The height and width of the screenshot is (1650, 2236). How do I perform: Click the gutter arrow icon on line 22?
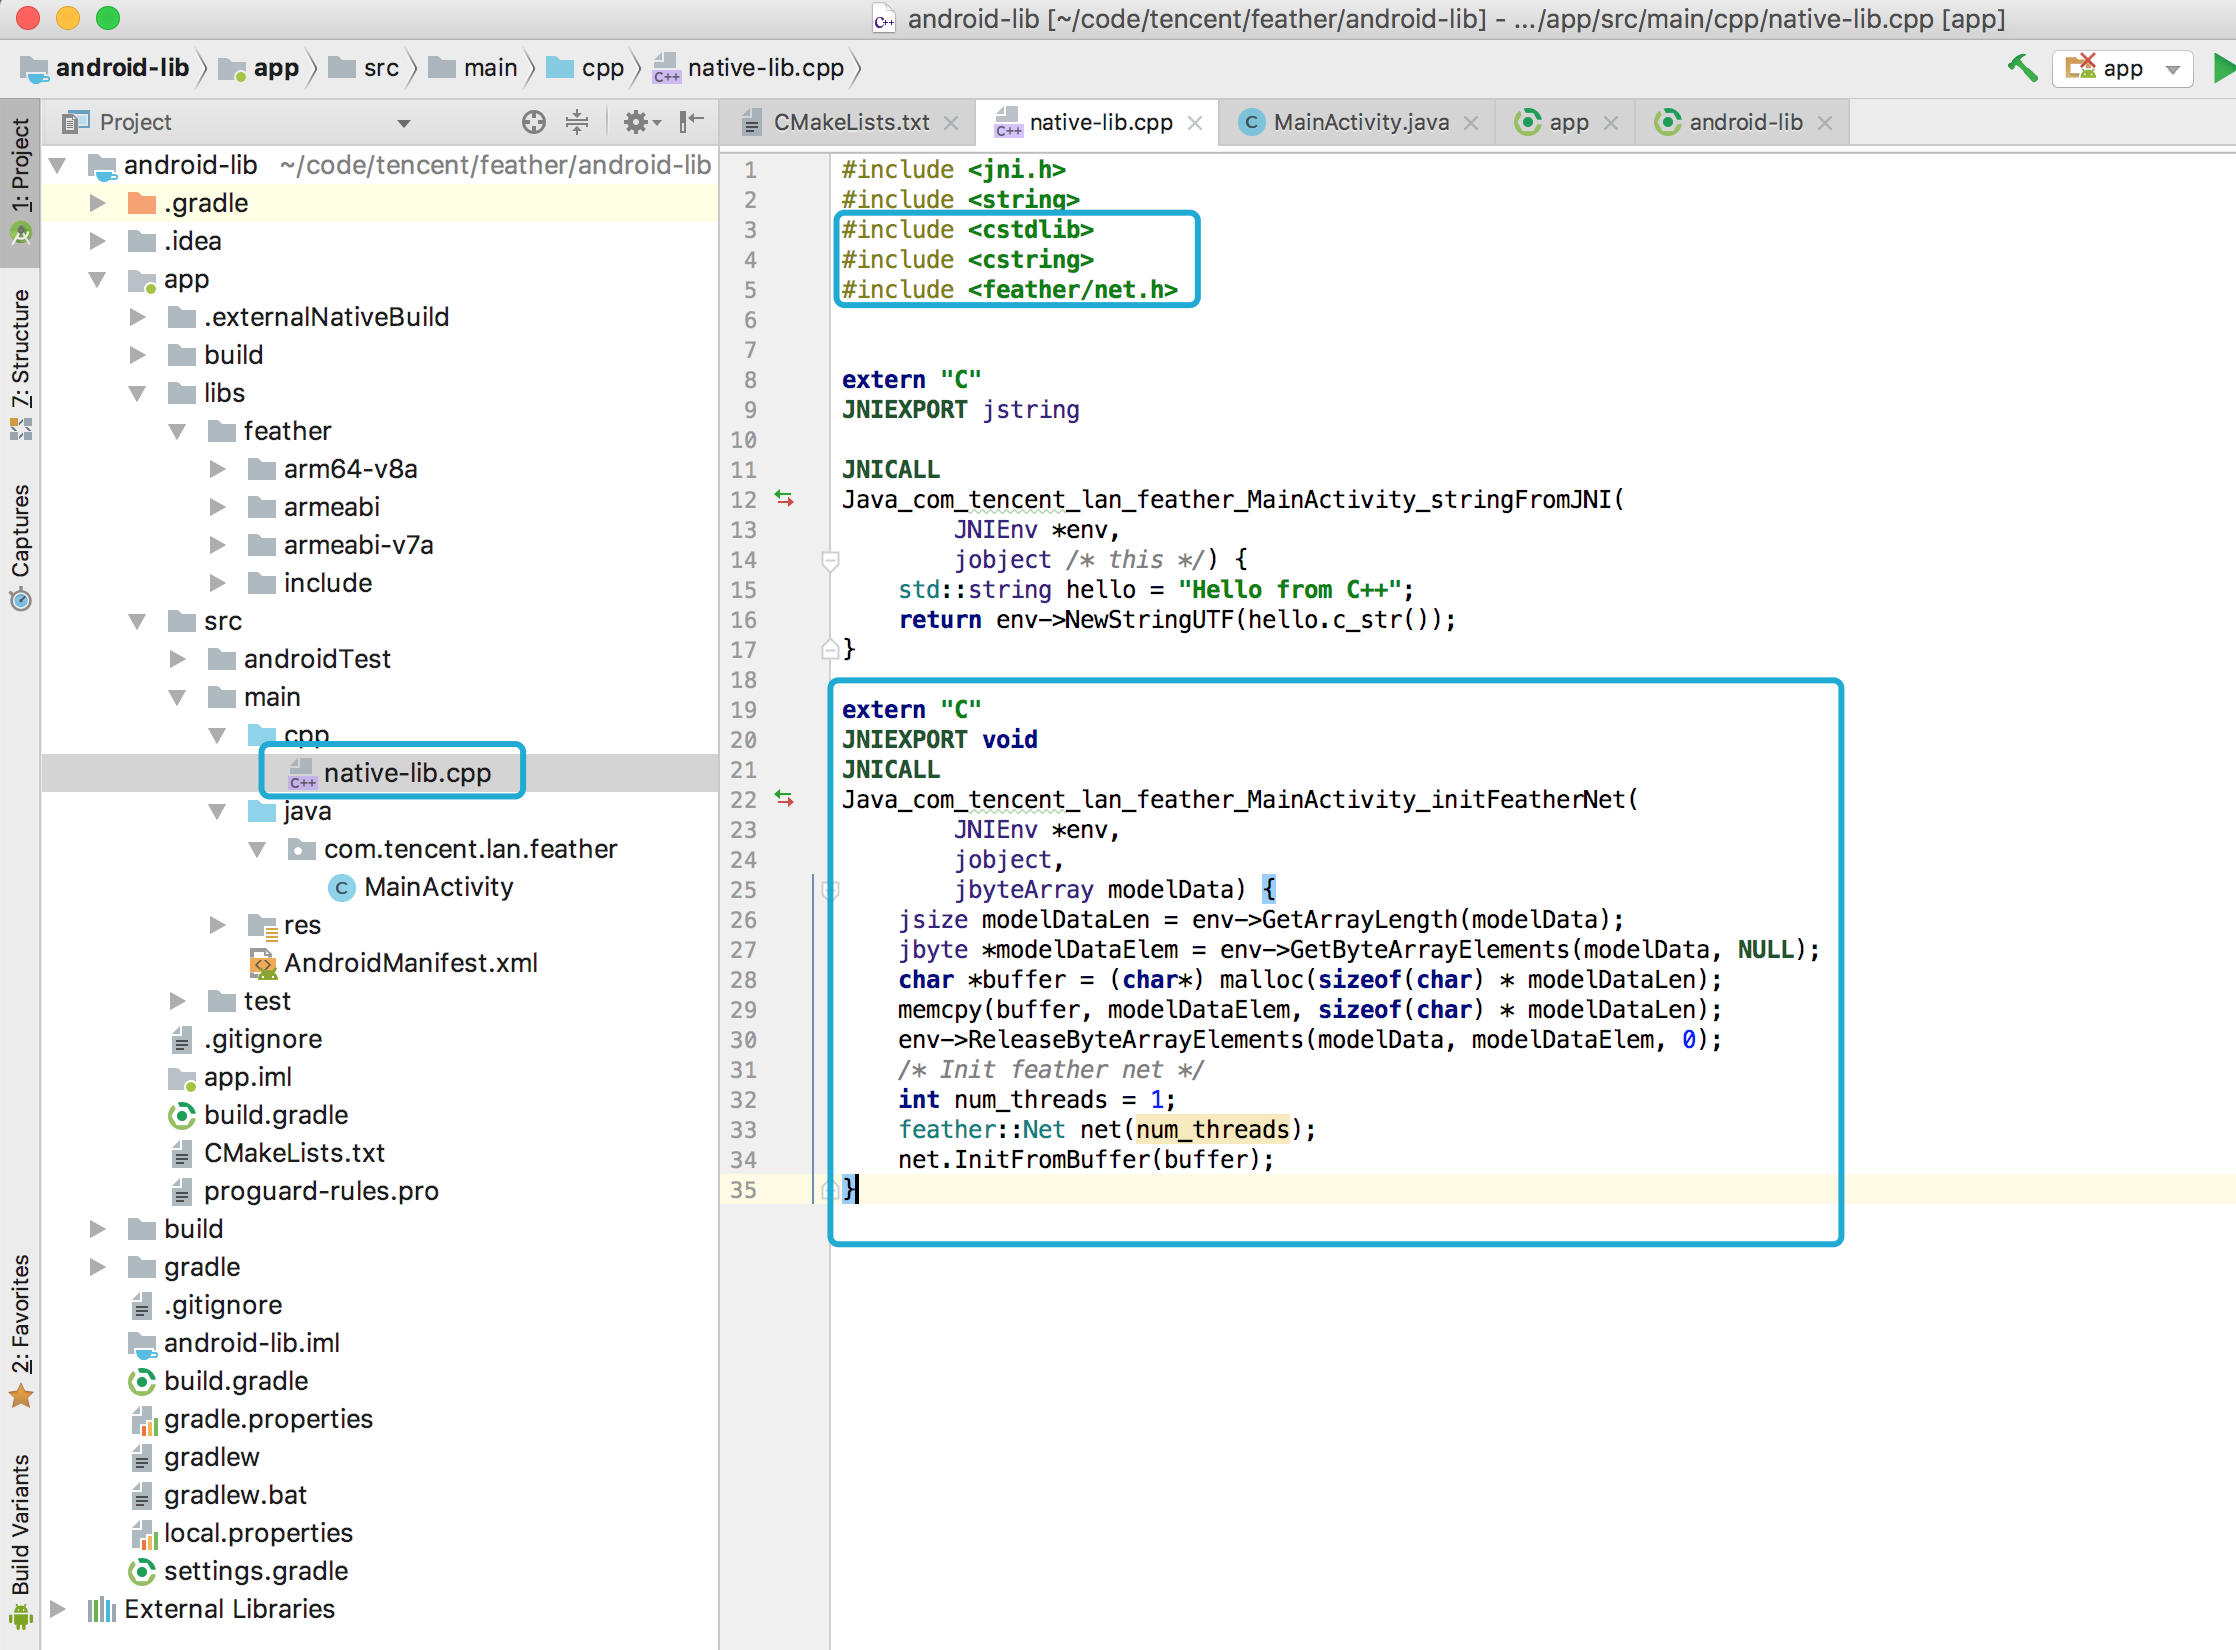[785, 798]
